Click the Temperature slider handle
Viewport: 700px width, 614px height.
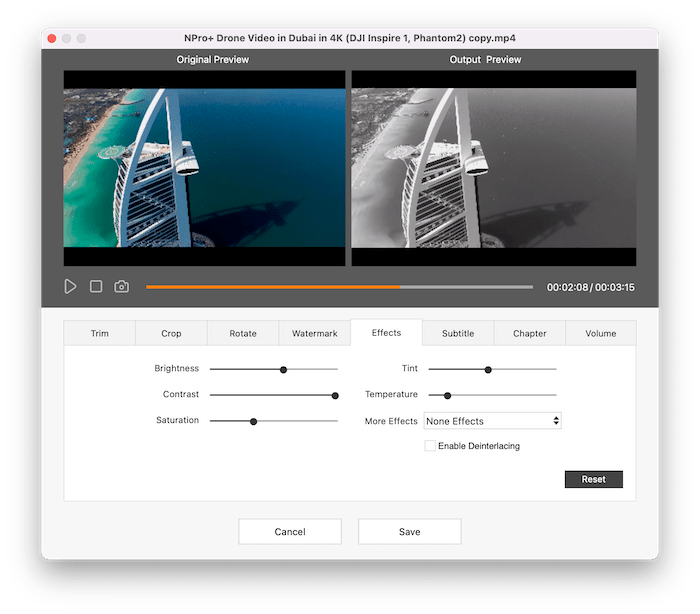coord(447,395)
